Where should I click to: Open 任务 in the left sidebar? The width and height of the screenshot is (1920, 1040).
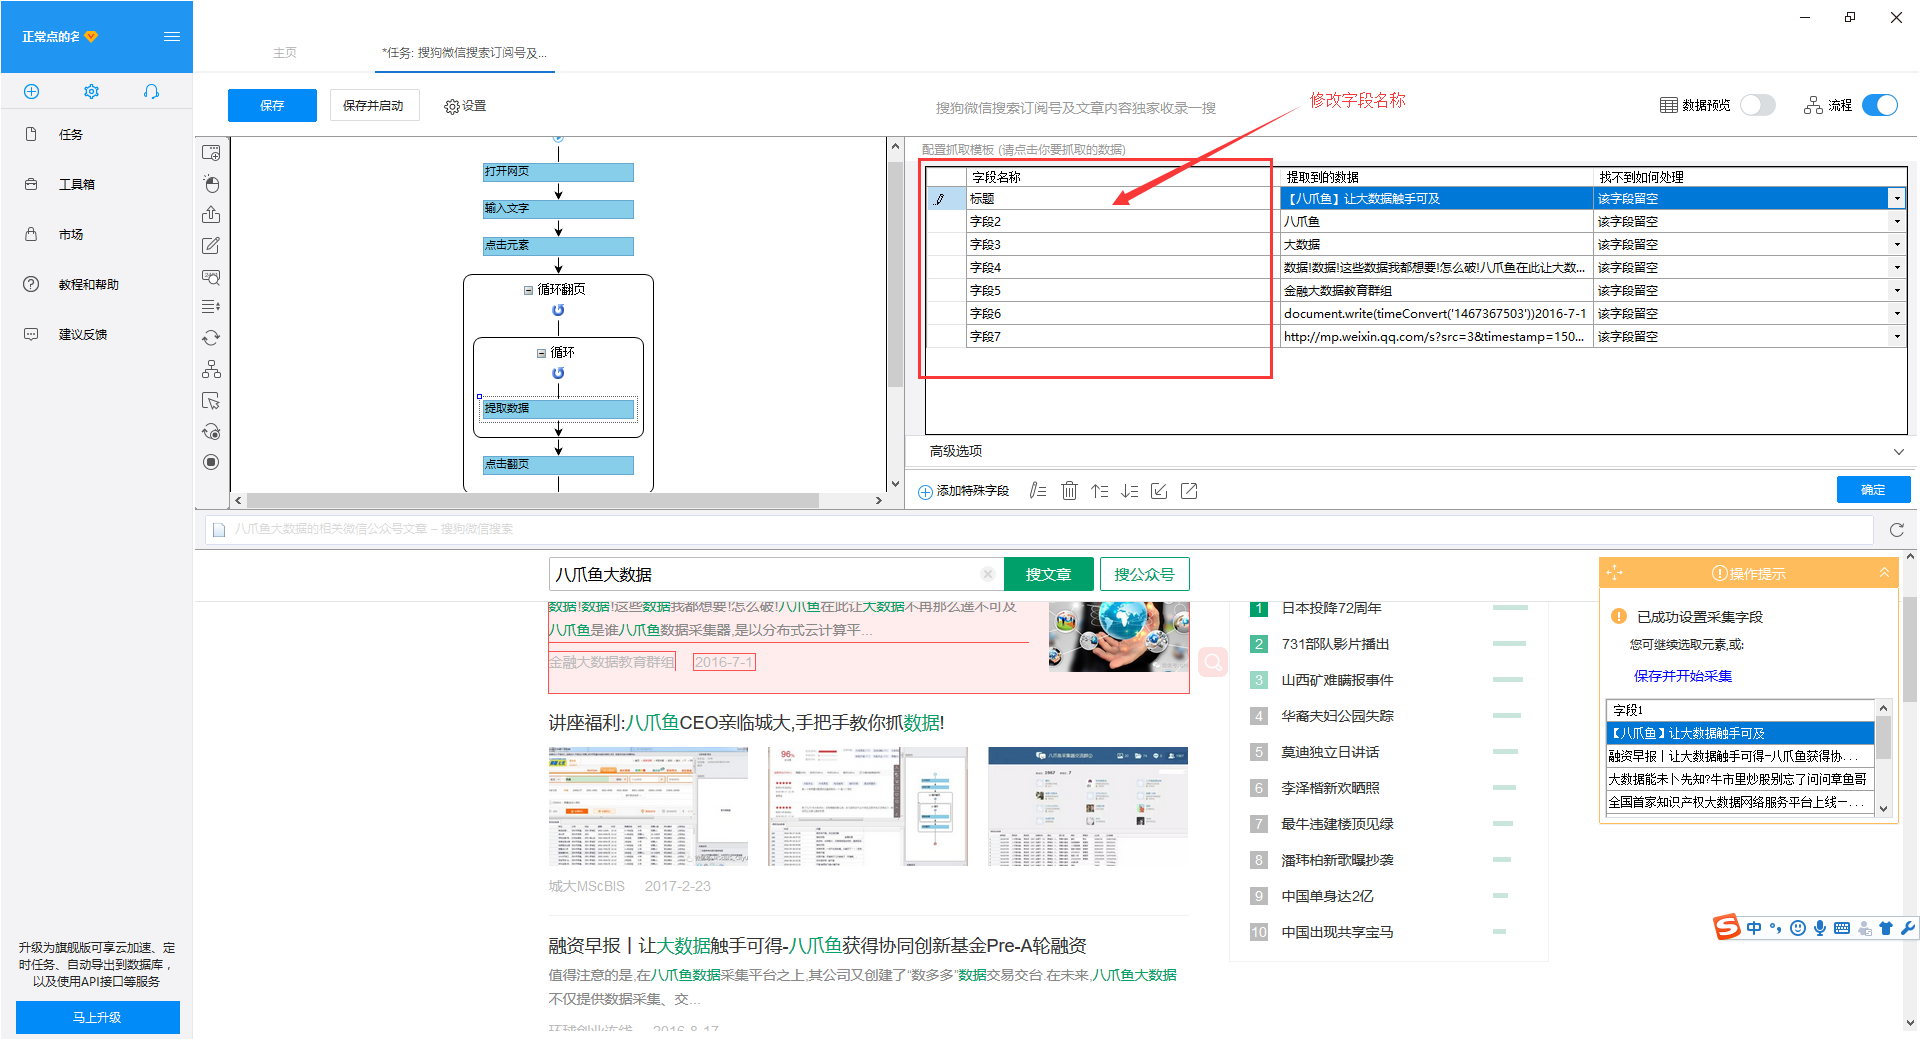point(70,135)
